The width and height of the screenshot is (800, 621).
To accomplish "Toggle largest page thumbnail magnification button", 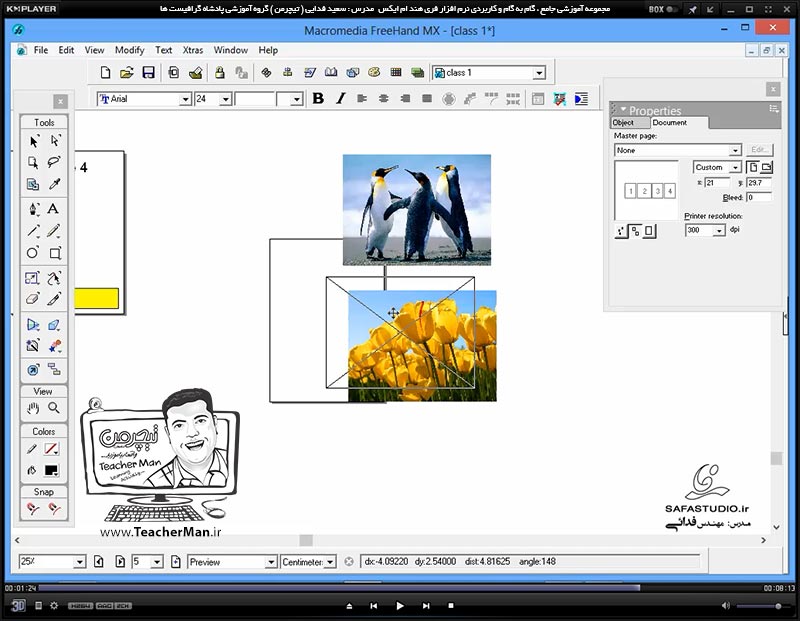I will 648,232.
